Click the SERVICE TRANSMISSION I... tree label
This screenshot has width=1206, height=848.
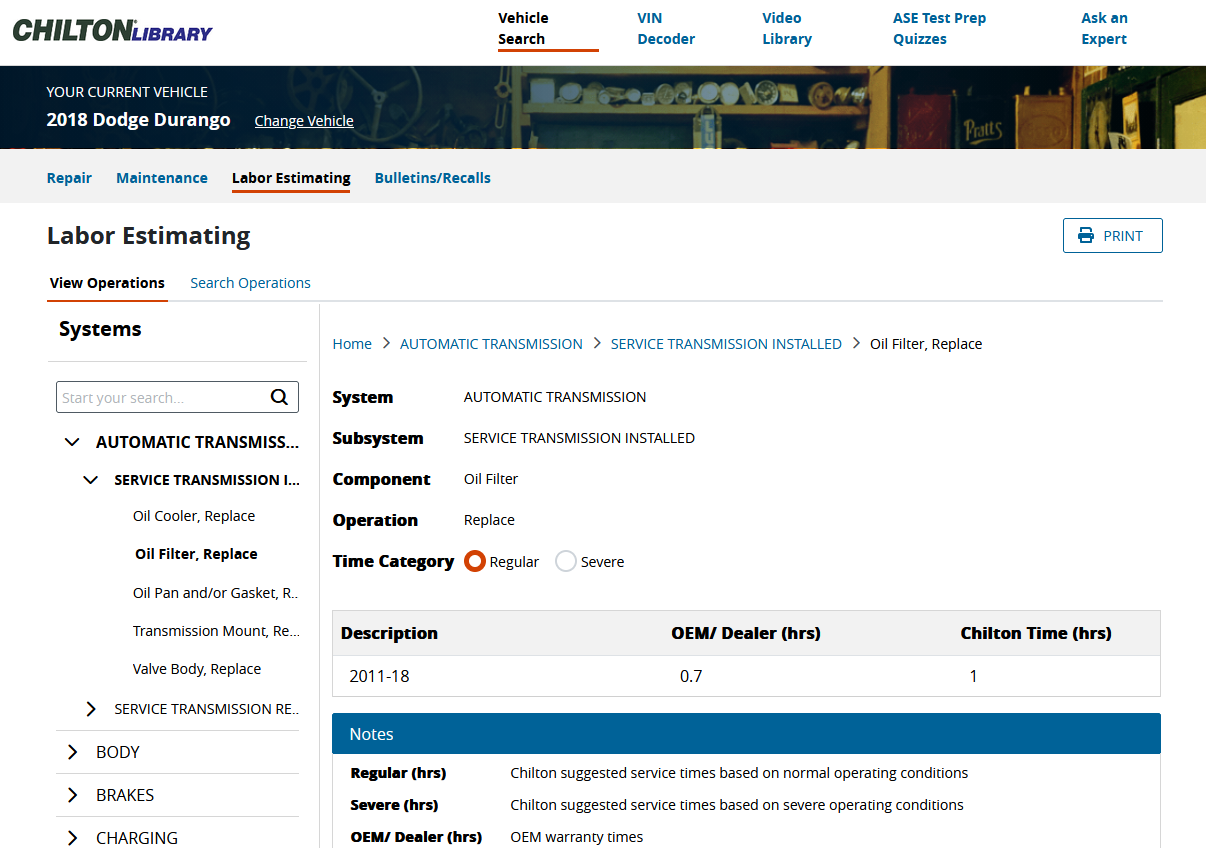tap(207, 480)
